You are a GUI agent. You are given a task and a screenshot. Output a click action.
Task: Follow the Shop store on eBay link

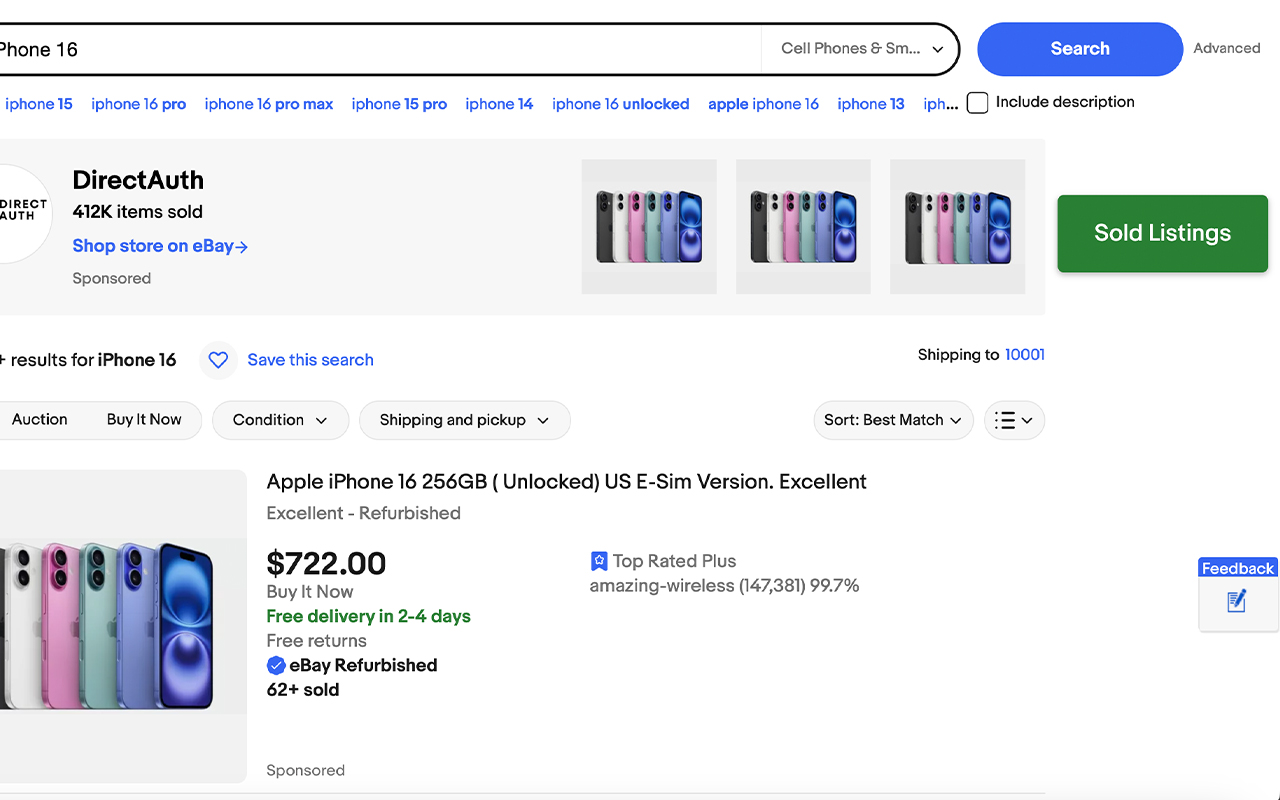160,246
